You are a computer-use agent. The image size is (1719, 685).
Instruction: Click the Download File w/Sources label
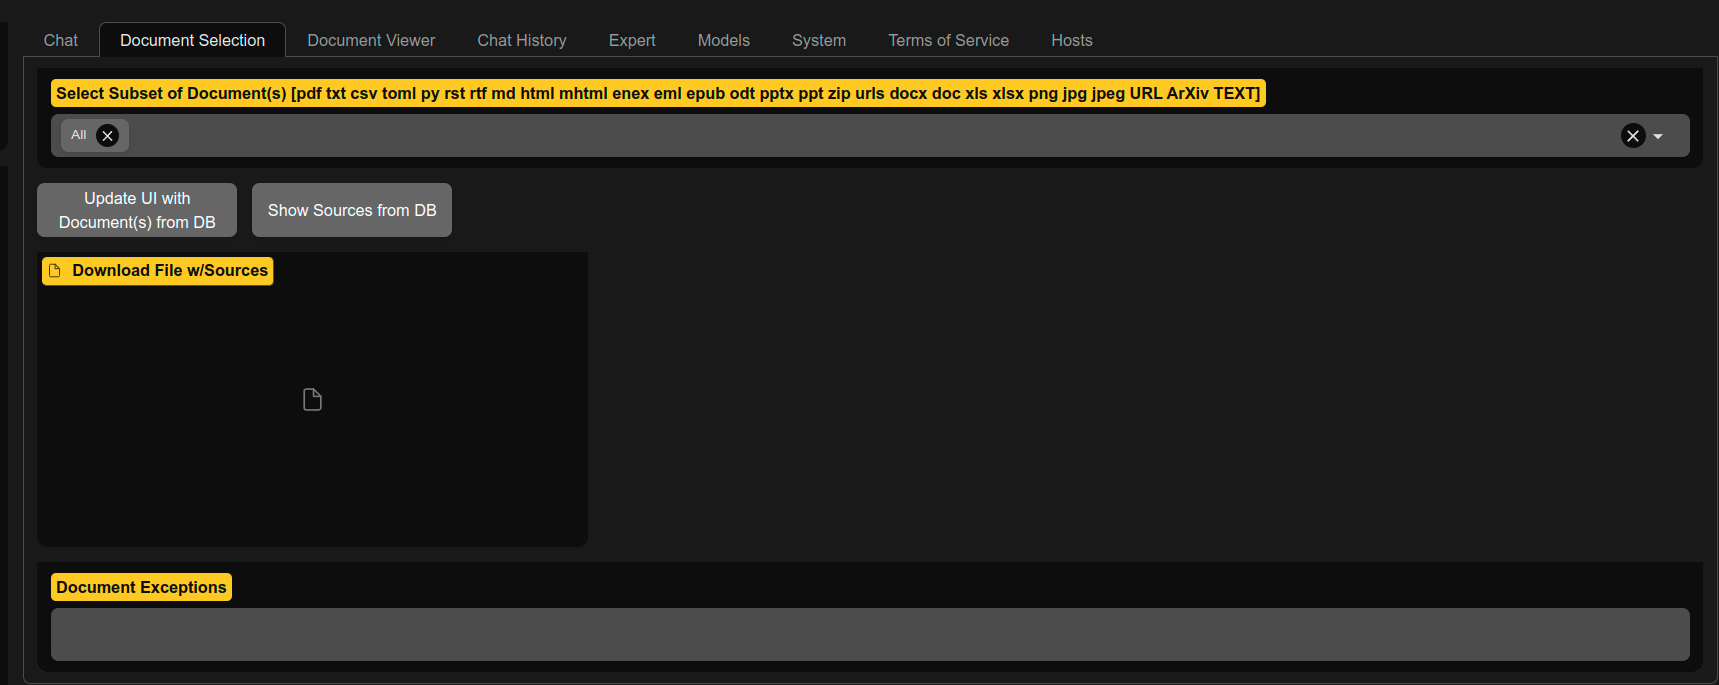tap(170, 271)
